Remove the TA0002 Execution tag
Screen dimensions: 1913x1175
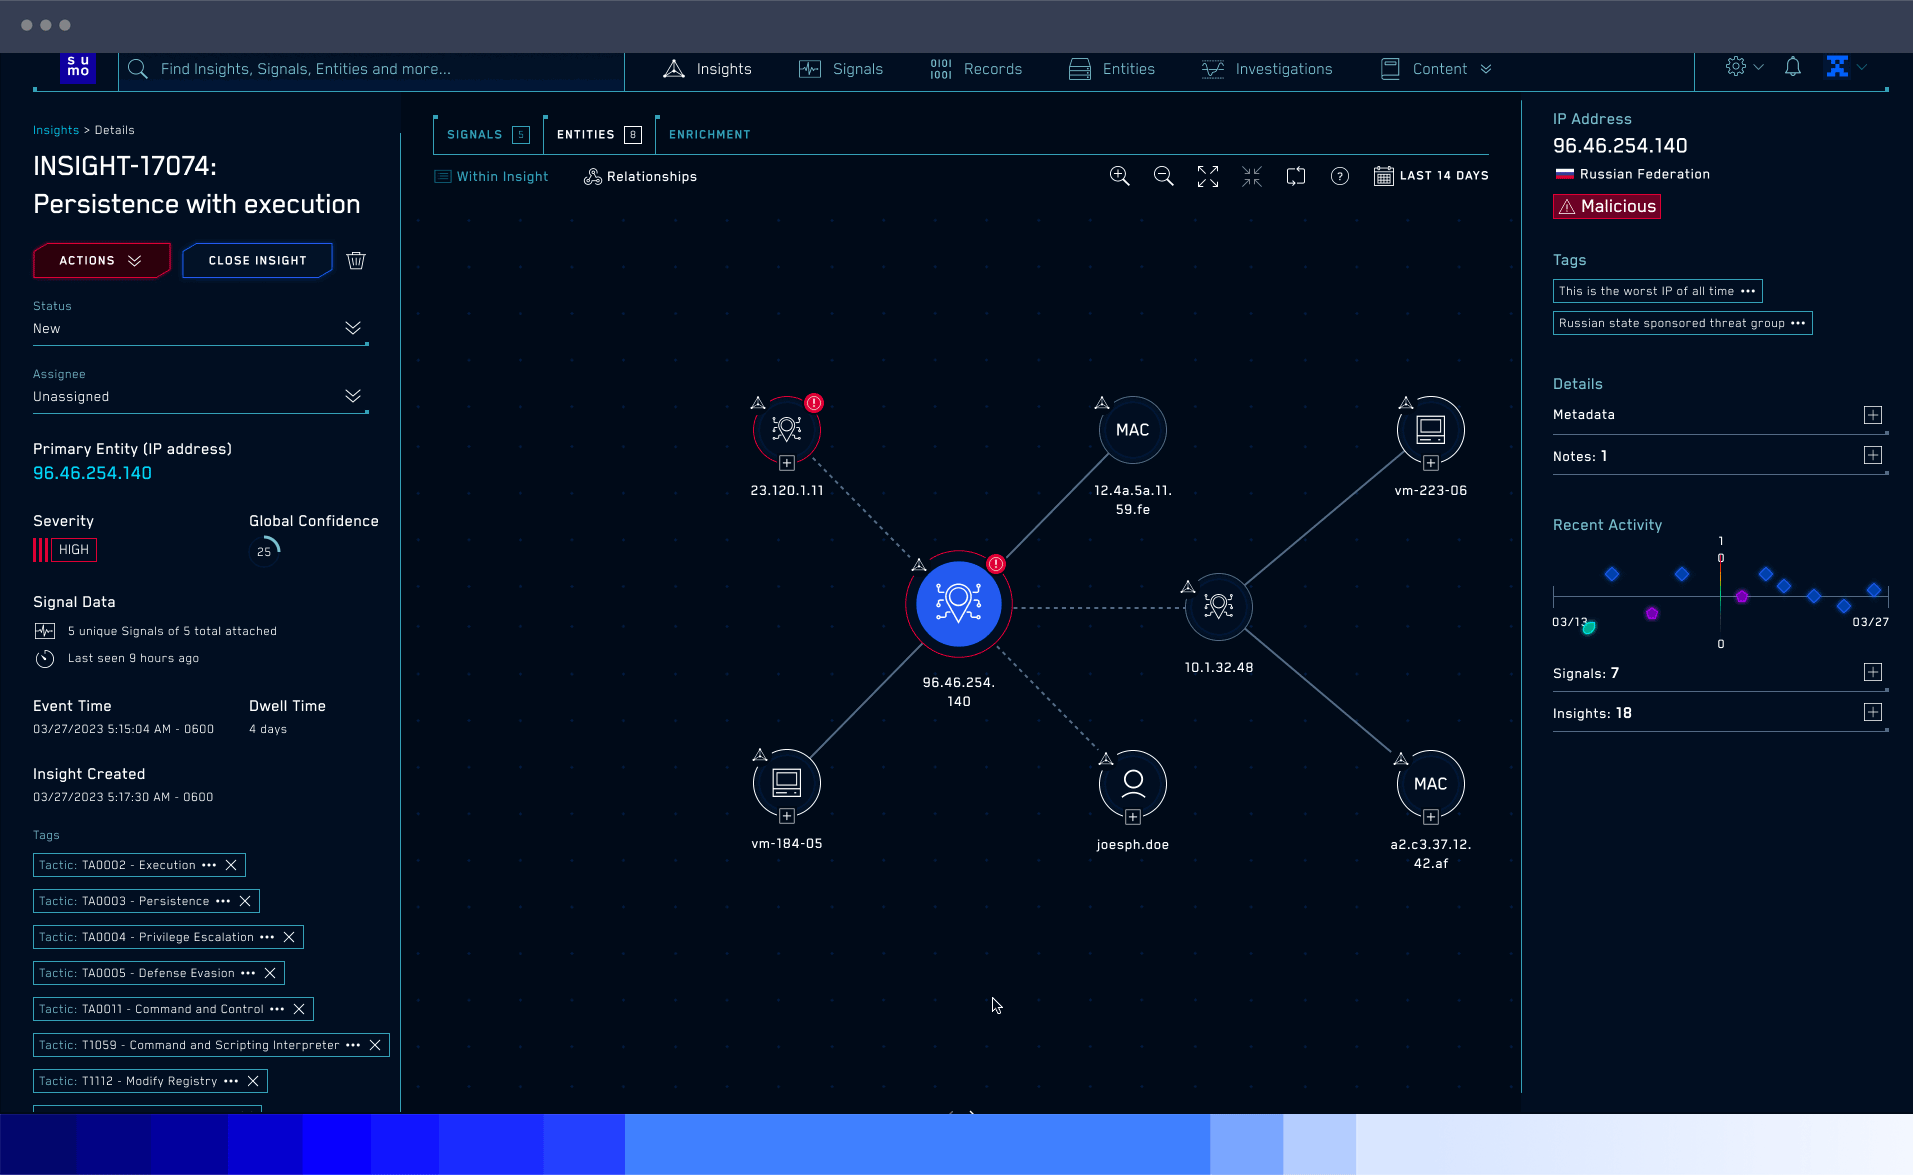pos(231,865)
